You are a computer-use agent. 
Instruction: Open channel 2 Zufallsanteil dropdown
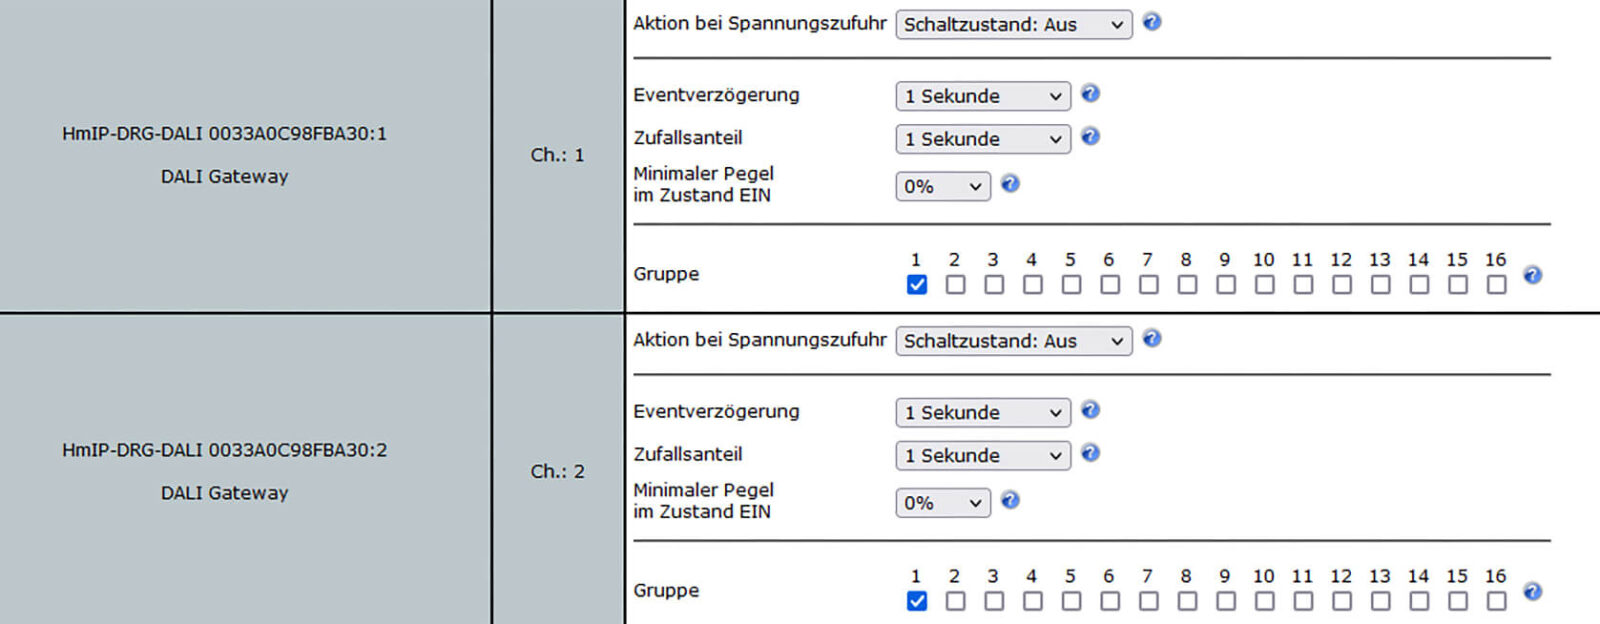click(x=982, y=456)
